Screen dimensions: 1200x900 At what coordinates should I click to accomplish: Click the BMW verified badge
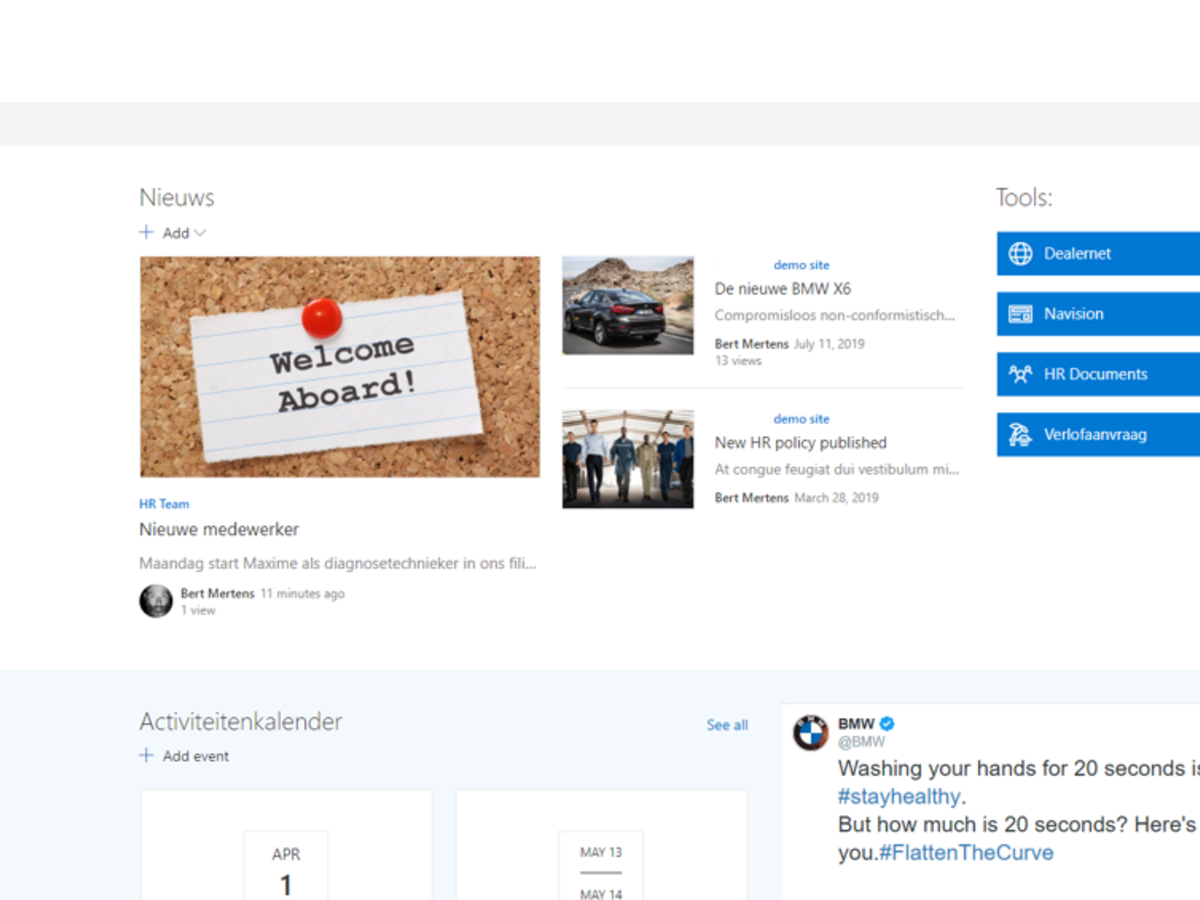coord(887,724)
